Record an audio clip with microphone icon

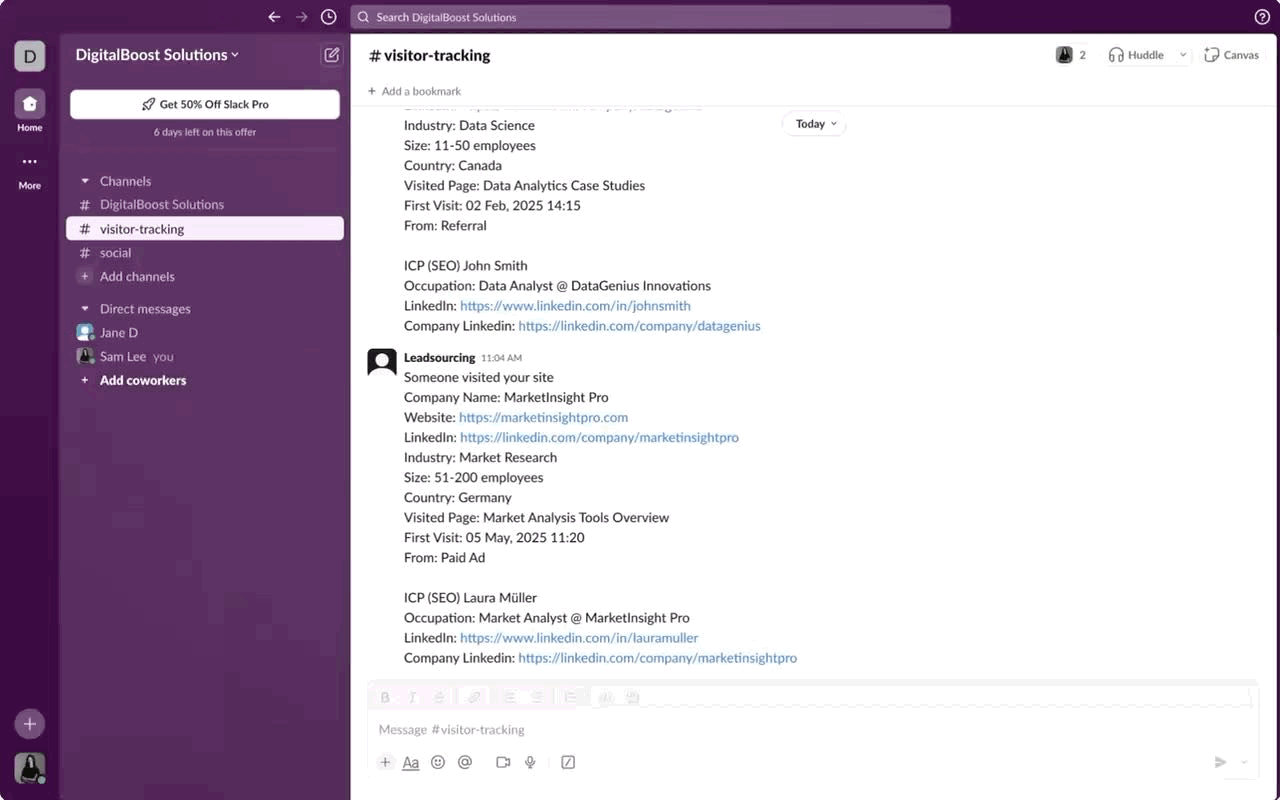click(x=530, y=762)
